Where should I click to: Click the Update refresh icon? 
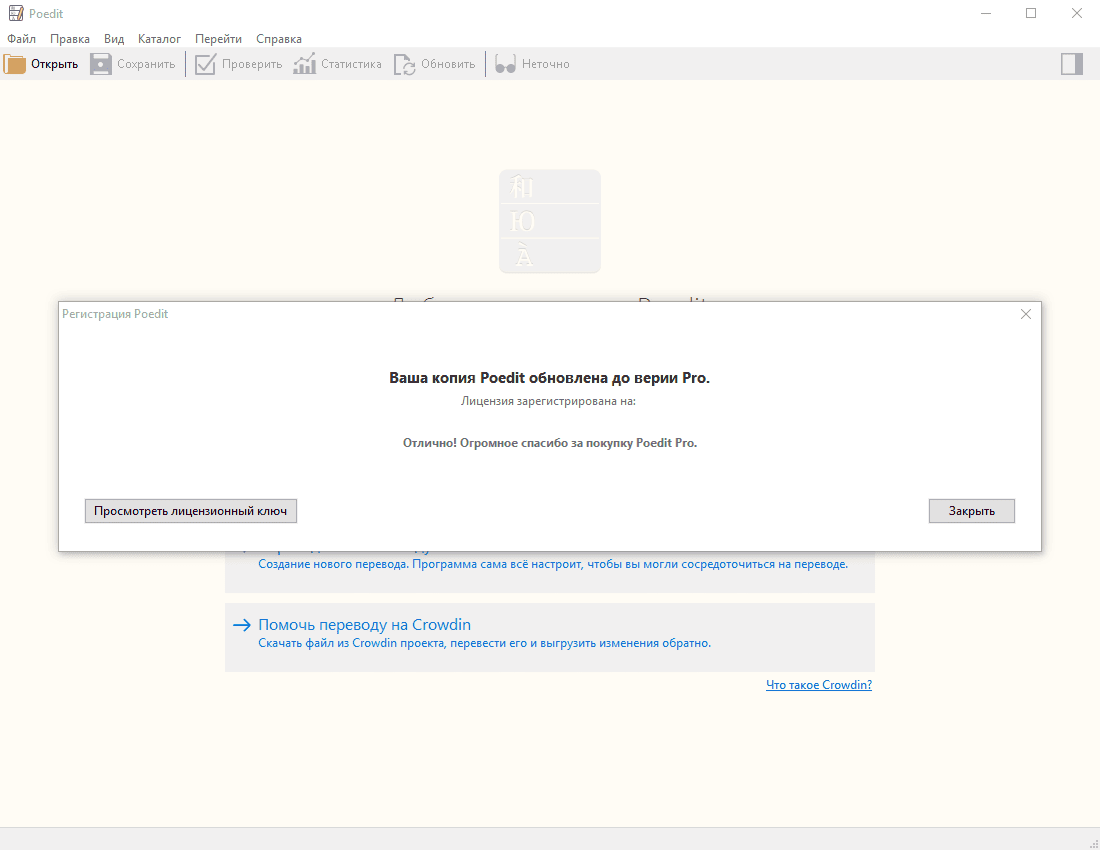(404, 64)
